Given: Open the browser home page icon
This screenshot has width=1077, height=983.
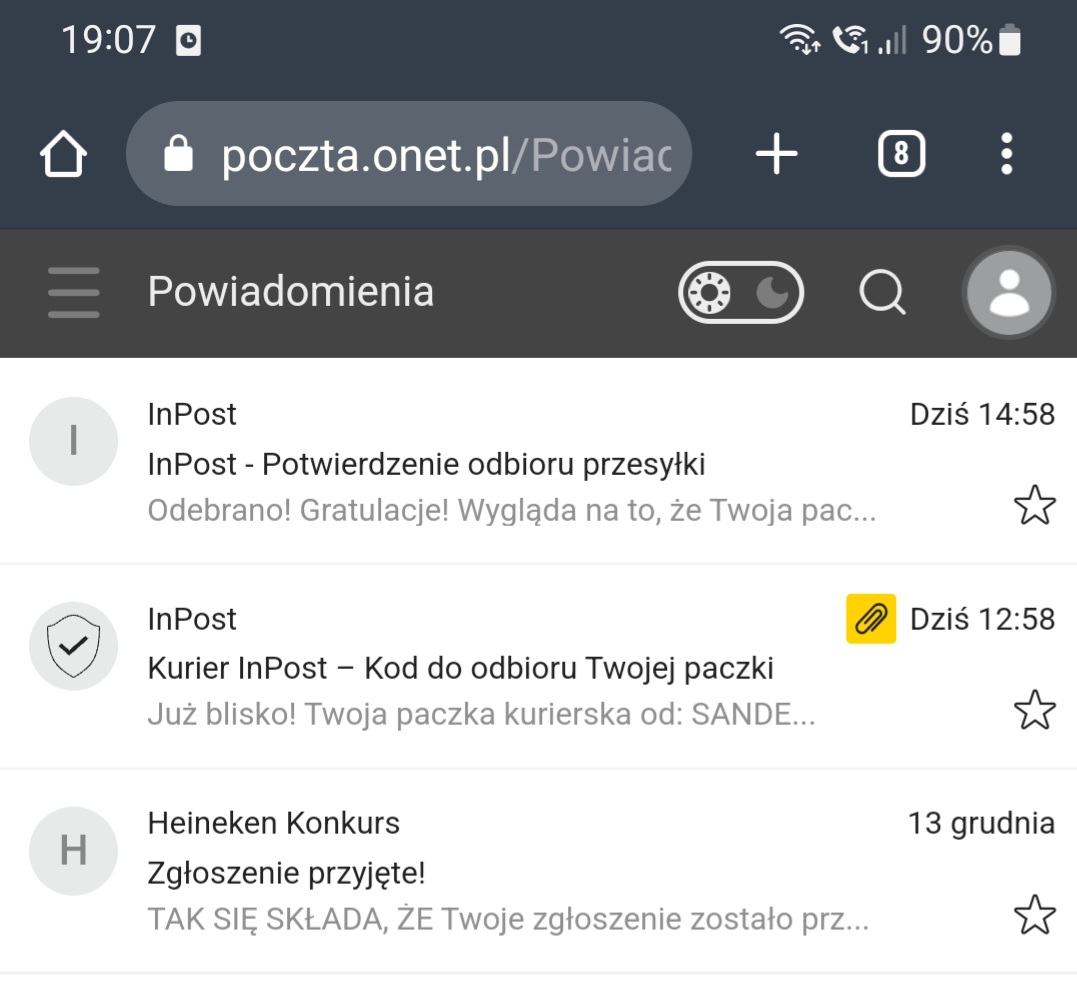Looking at the screenshot, I should coord(63,155).
